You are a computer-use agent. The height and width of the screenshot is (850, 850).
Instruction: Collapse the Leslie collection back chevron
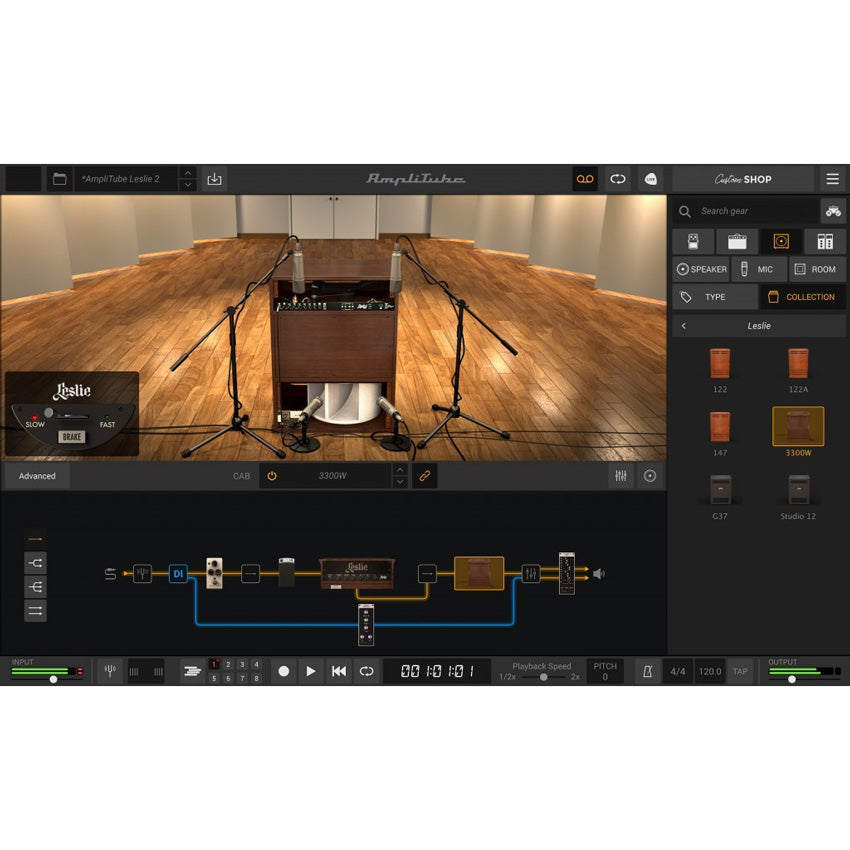coord(684,326)
